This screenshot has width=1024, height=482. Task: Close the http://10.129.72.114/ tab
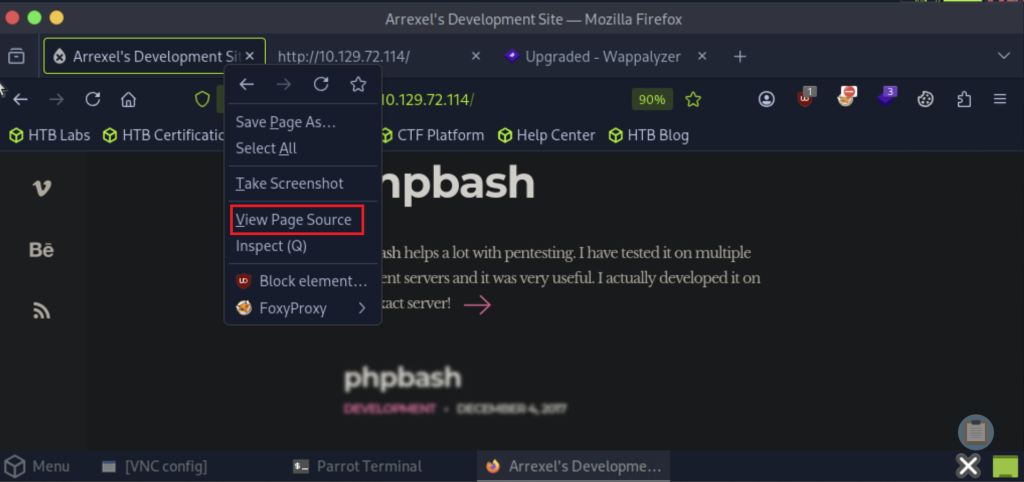(476, 57)
